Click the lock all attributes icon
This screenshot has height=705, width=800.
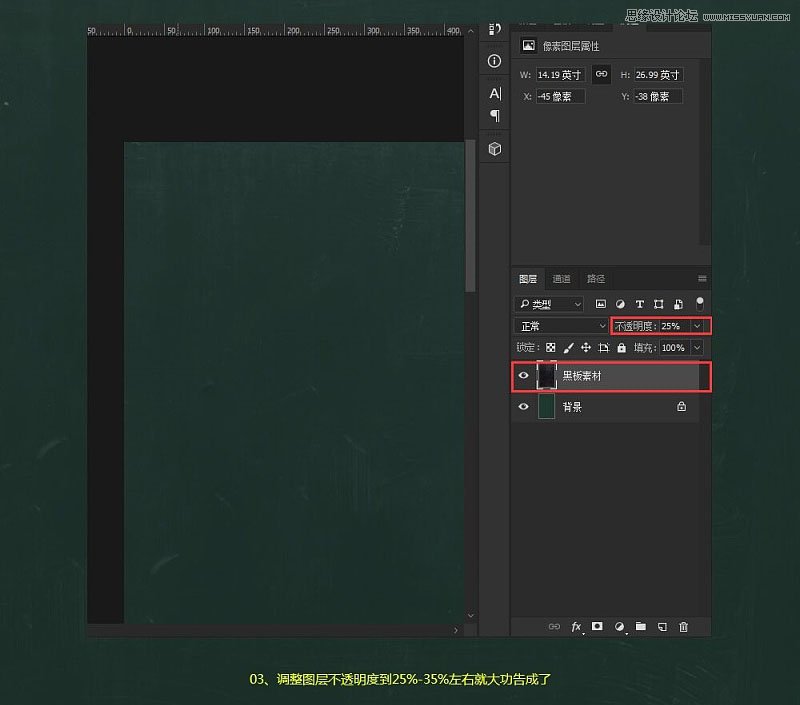click(622, 348)
